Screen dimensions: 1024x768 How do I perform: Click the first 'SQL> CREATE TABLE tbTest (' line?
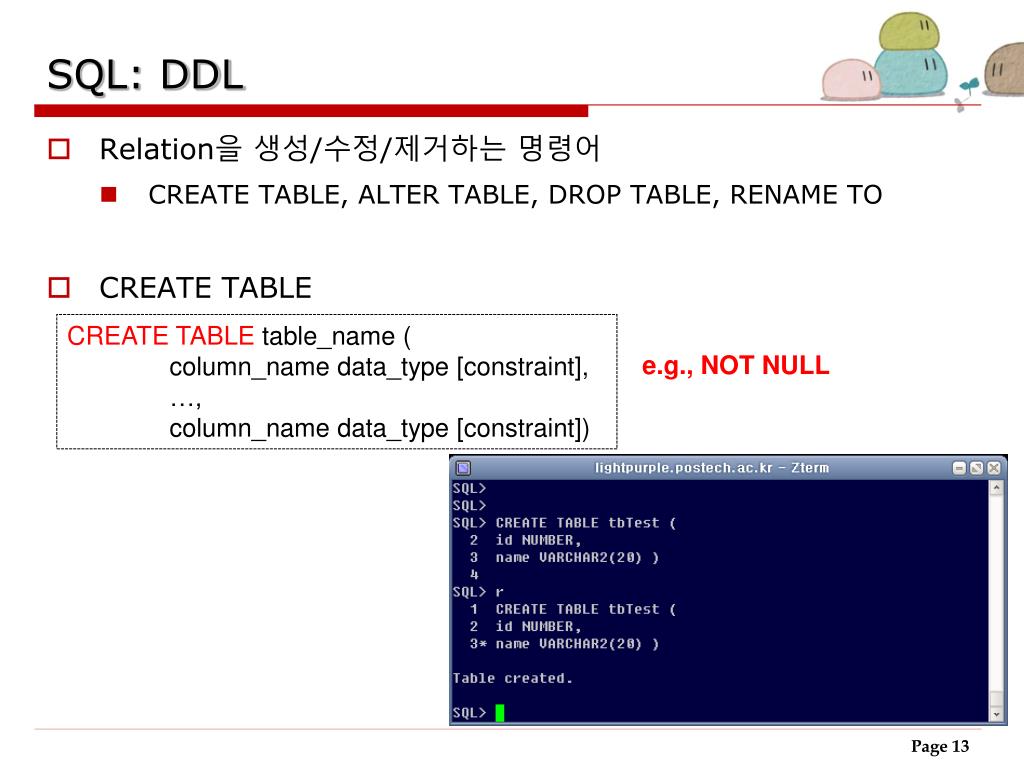[x=564, y=522]
